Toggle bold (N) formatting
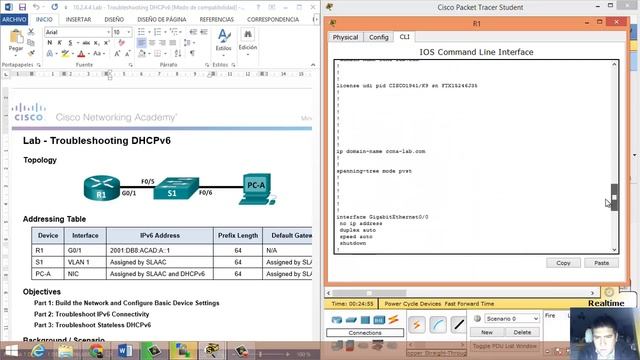The image size is (640, 360). click(49, 42)
